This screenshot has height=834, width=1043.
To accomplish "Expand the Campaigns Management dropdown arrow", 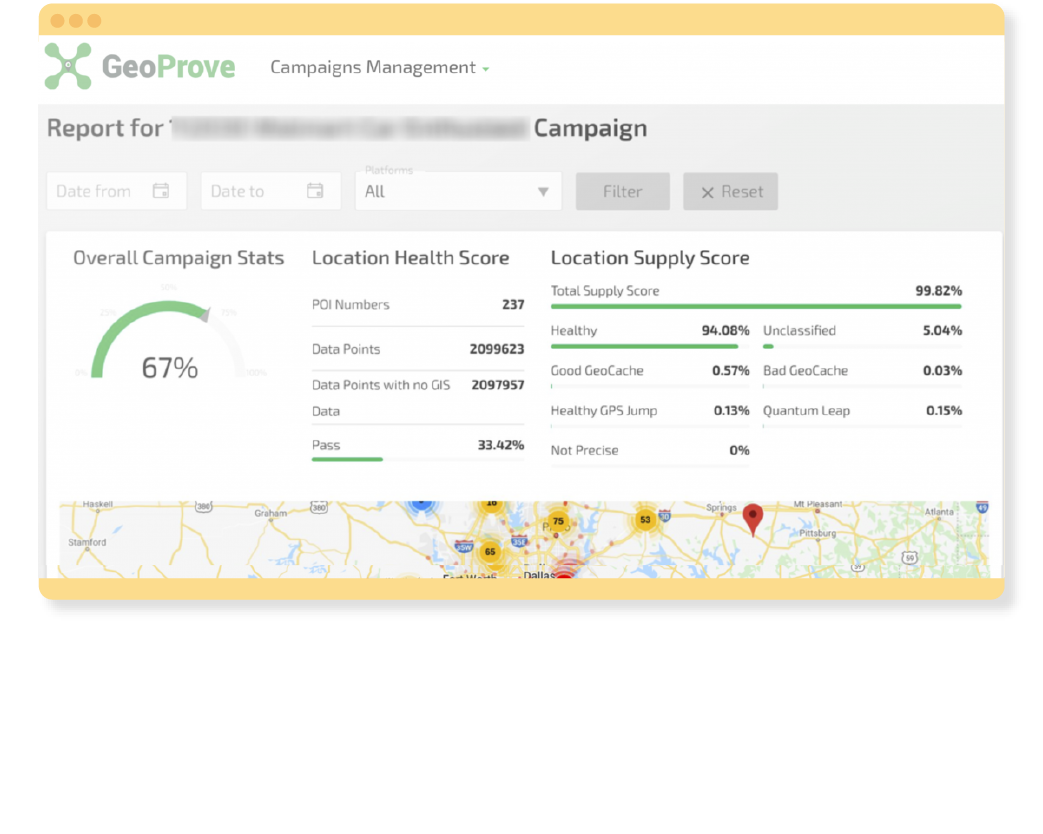I will tap(486, 69).
